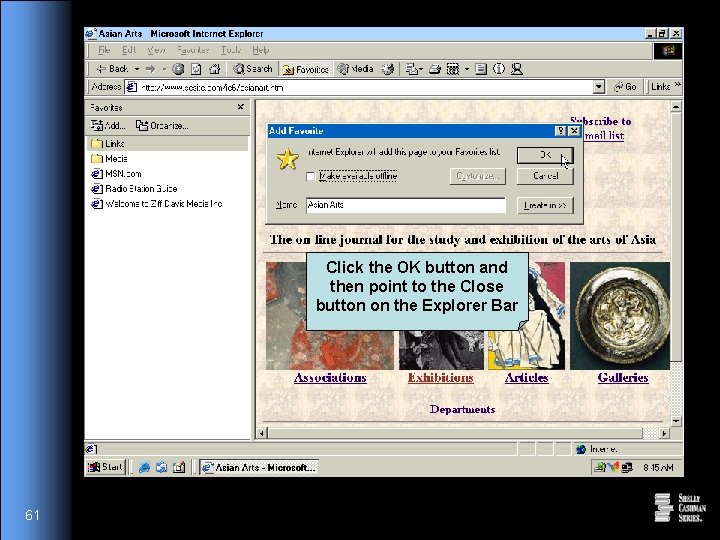Click Show Desktop Quick Launch icon
Screen dimensions: 720x540
pyautogui.click(x=179, y=467)
